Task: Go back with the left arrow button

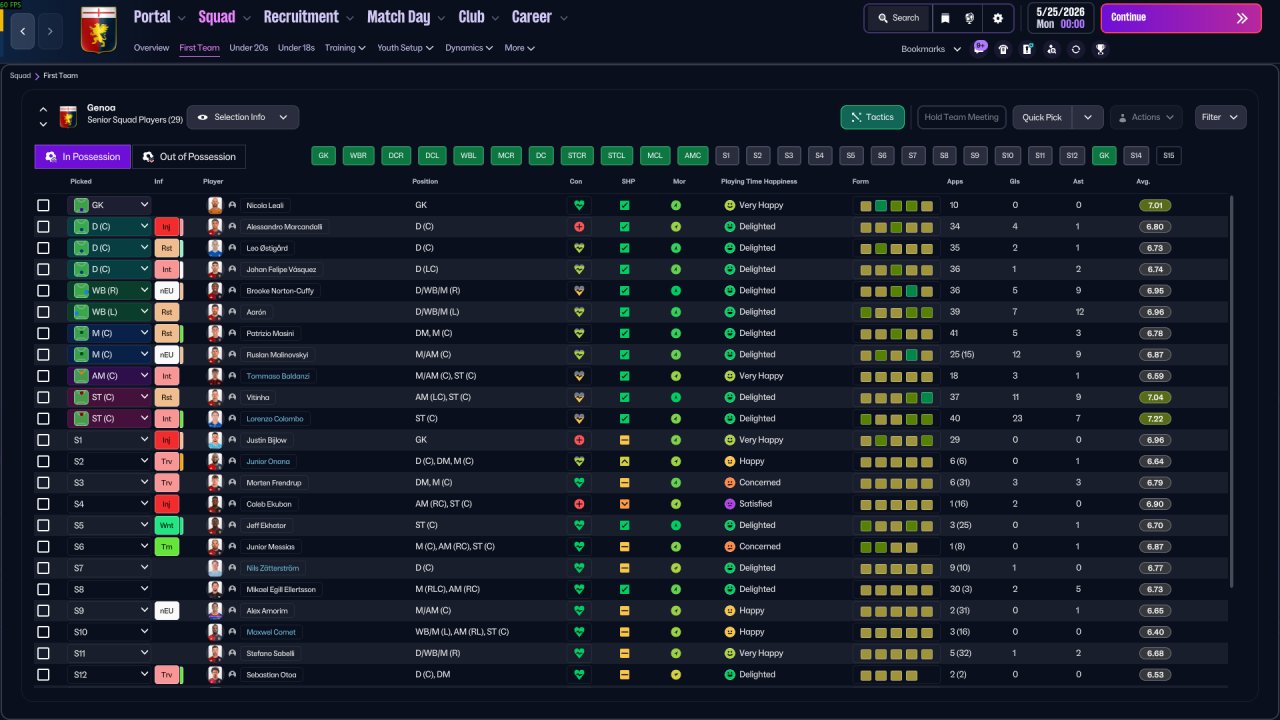Action: tap(23, 31)
